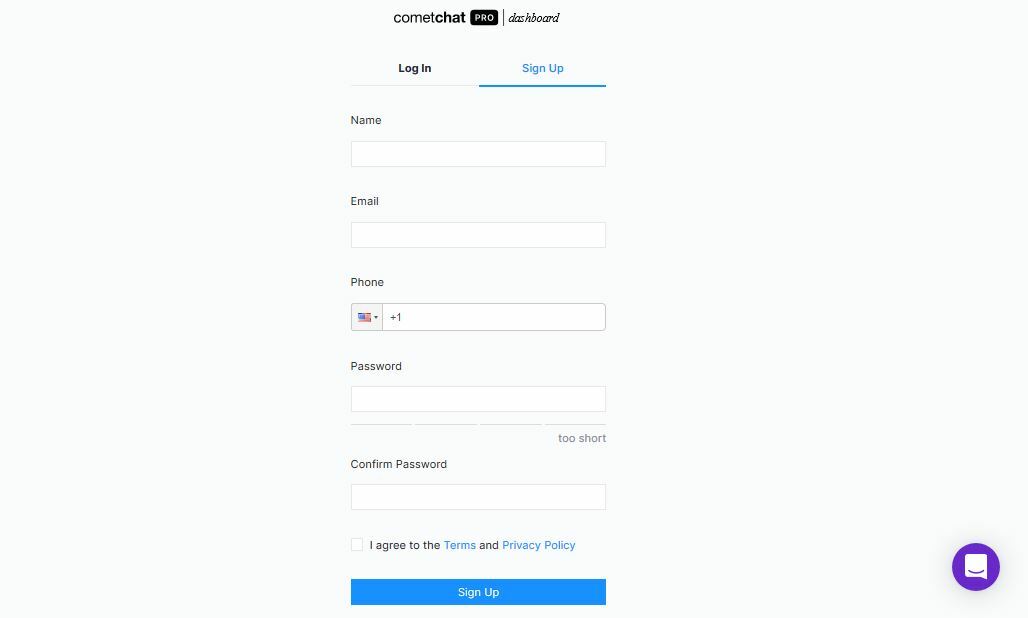Click the 'I agree to the' label text

coord(405,545)
